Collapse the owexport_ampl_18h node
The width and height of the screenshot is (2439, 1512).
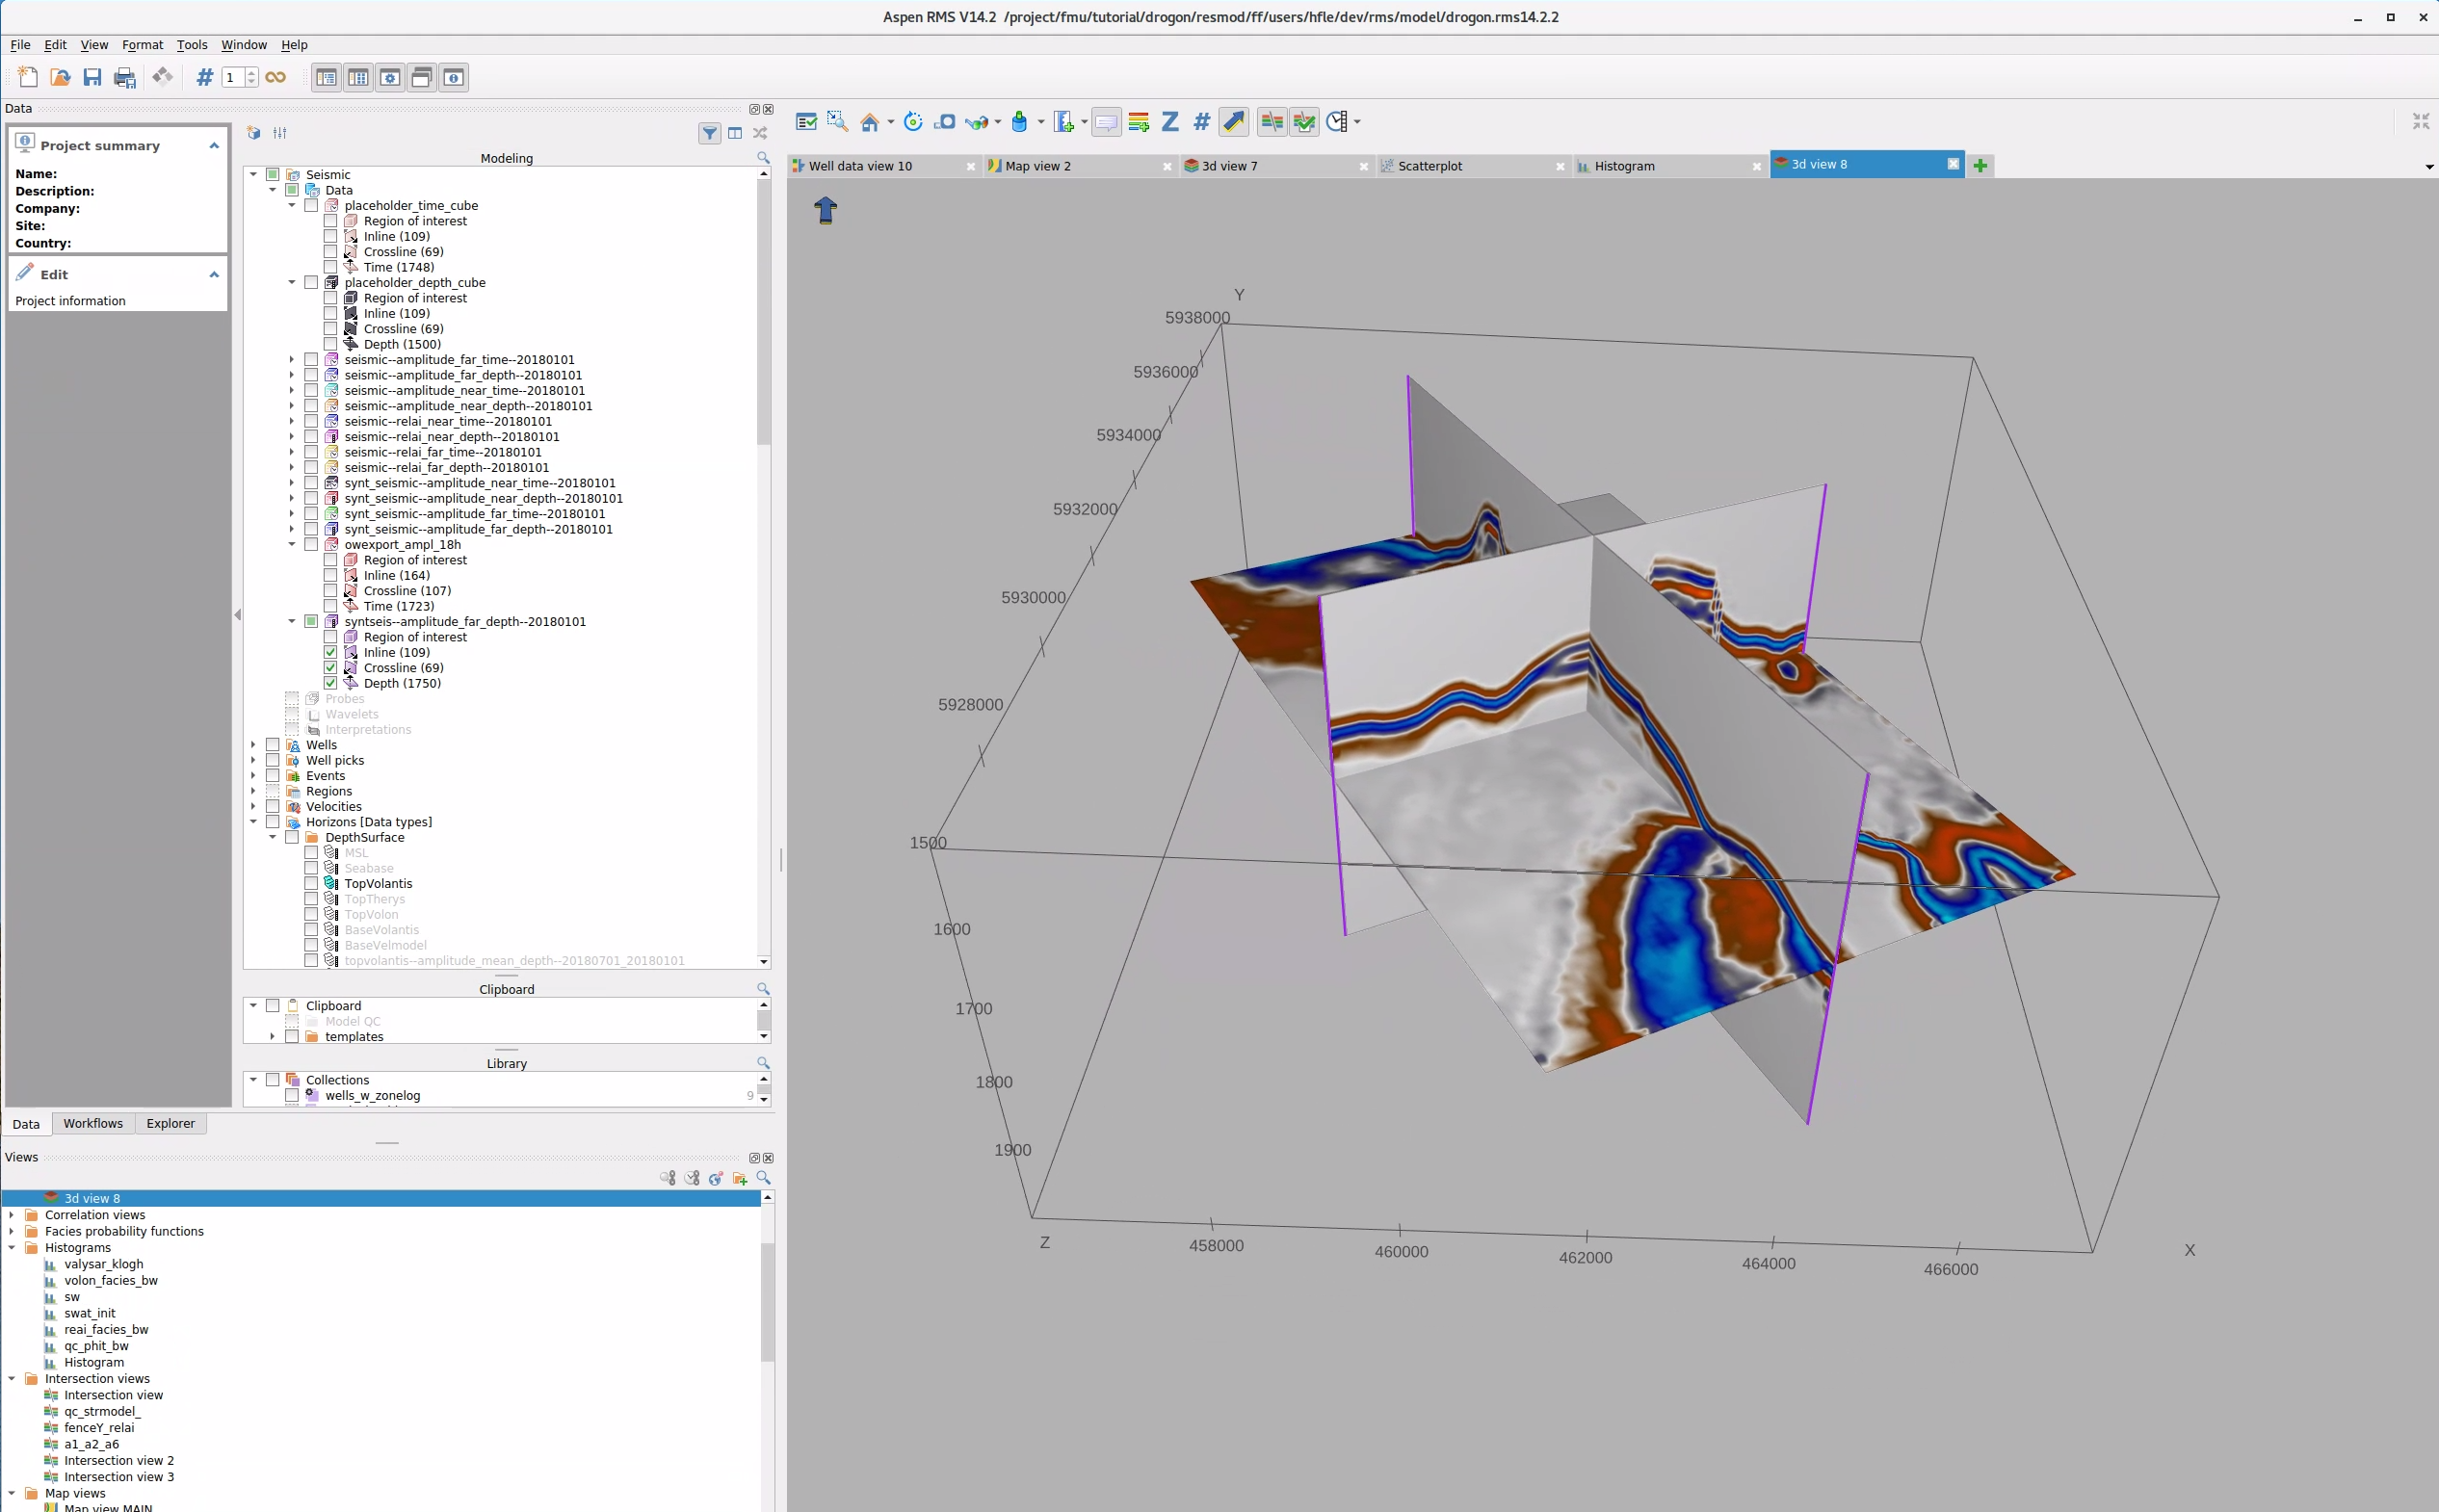[x=292, y=545]
